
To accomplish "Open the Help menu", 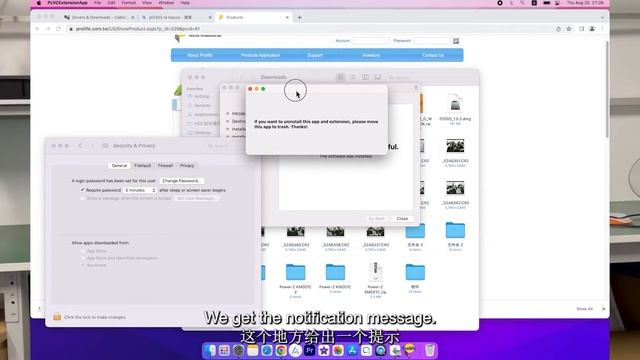I will (185, 3).
